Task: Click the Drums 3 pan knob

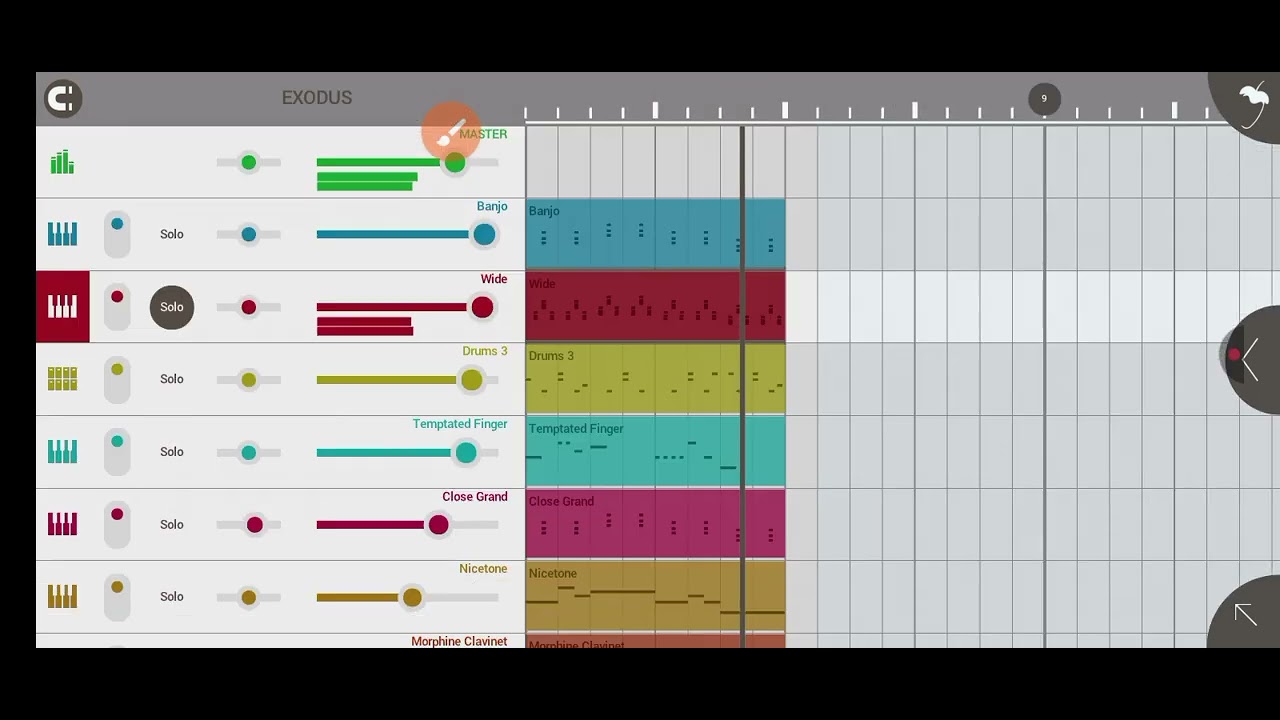Action: coord(249,379)
